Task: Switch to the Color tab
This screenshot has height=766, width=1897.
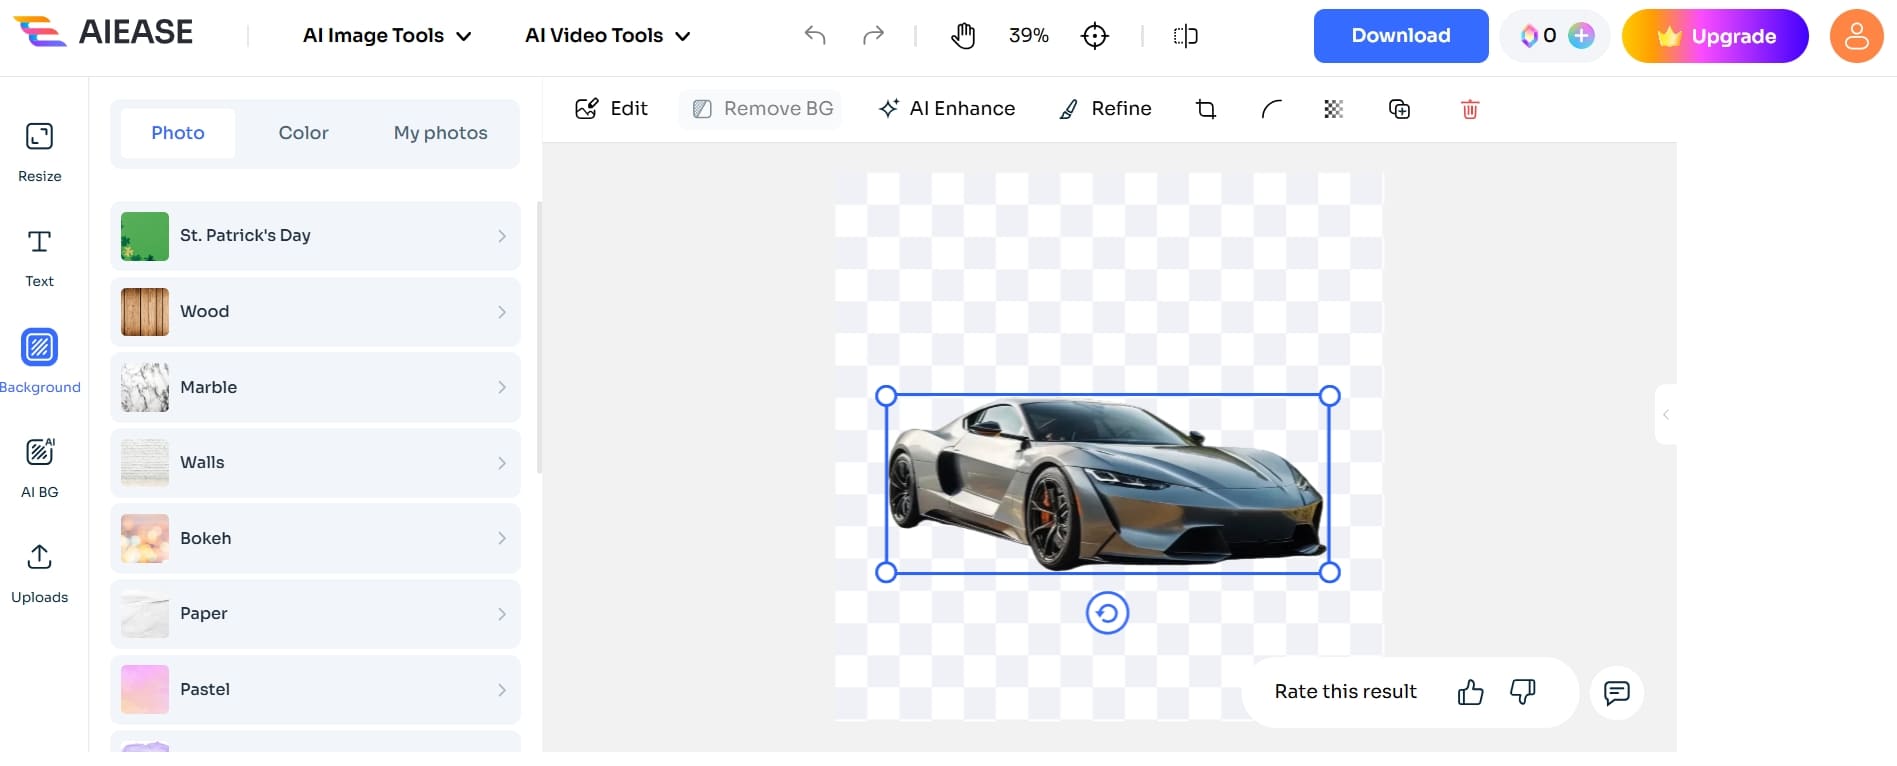Action: [303, 133]
